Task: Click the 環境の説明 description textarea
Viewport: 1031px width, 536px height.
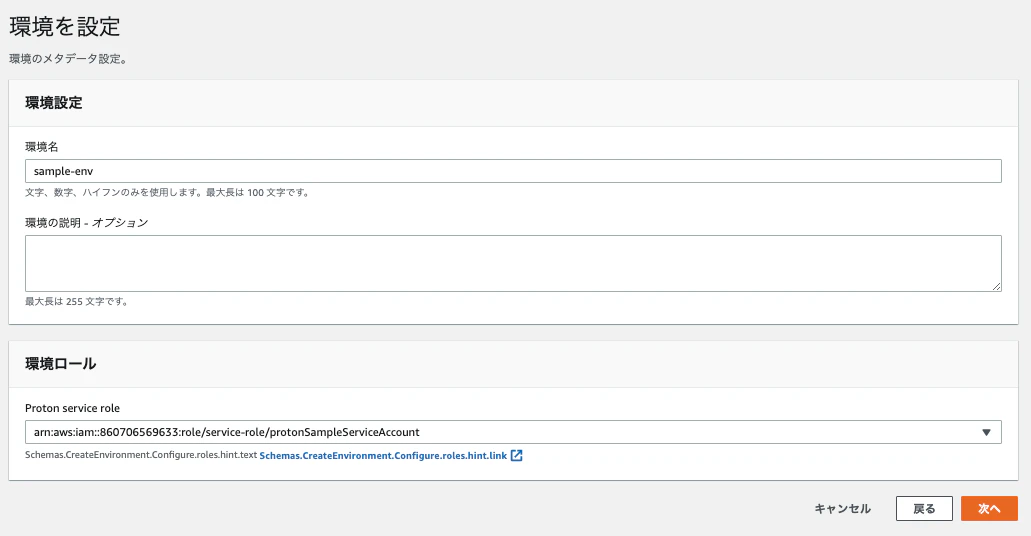Action: (x=513, y=263)
